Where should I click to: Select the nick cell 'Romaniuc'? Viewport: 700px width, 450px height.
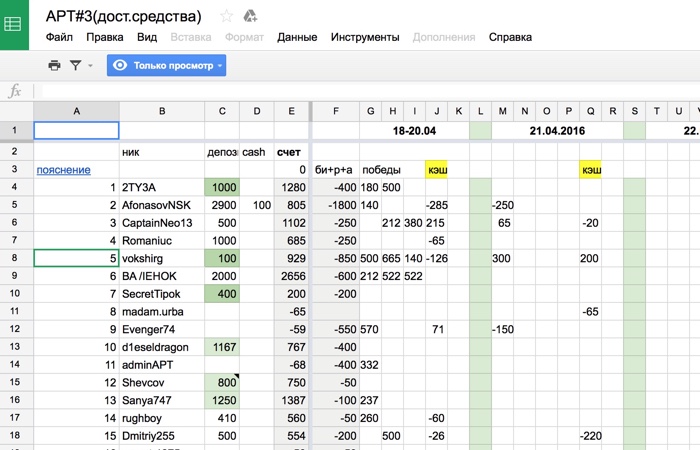pyautogui.click(x=162, y=241)
